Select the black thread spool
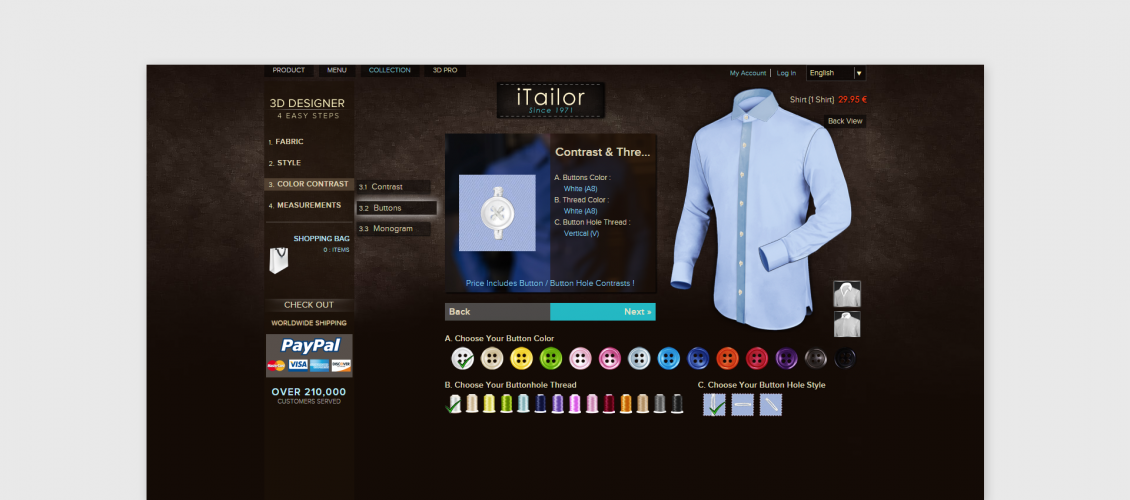Viewport: 1130px width, 500px height. click(x=677, y=403)
